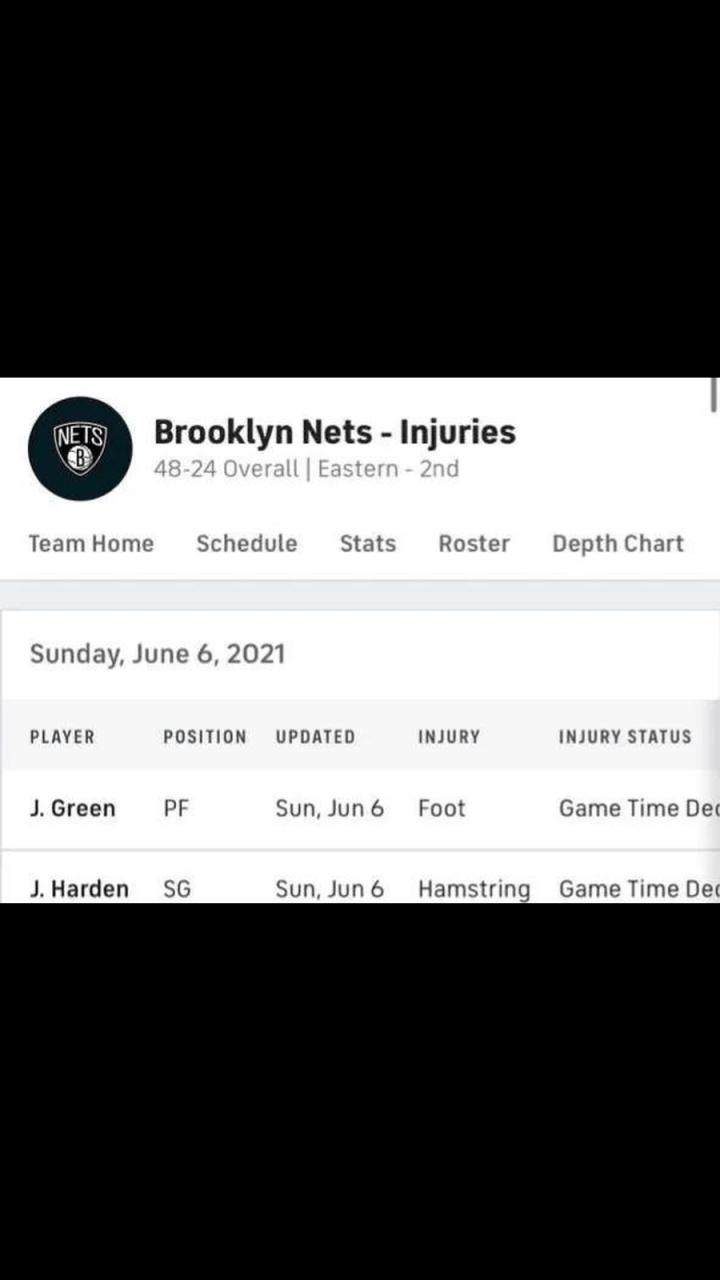The height and width of the screenshot is (1280, 720).
Task: Click J. Green's Game Time Decision status
Action: 638,808
